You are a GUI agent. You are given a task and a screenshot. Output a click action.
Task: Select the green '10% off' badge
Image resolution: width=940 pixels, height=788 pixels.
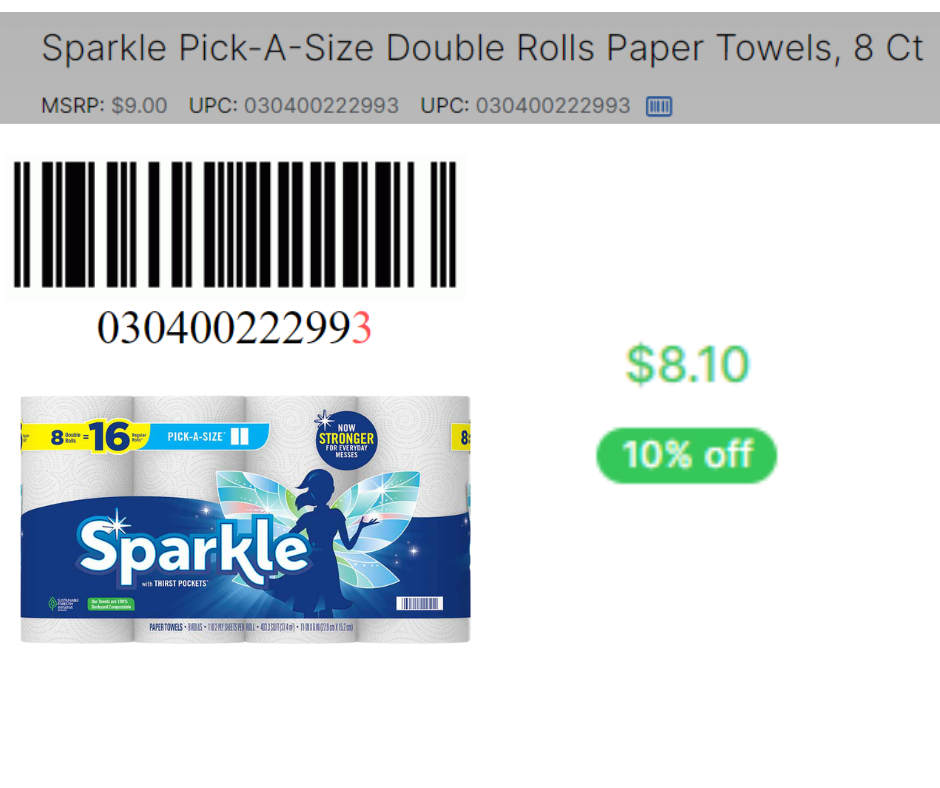pos(686,455)
